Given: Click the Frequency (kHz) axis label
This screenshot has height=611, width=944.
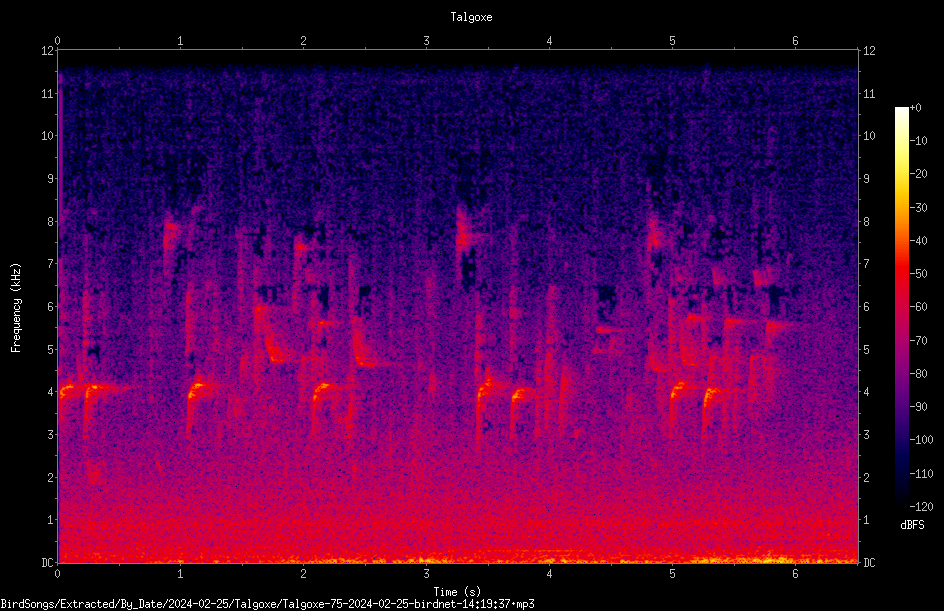Looking at the screenshot, I should (16, 308).
